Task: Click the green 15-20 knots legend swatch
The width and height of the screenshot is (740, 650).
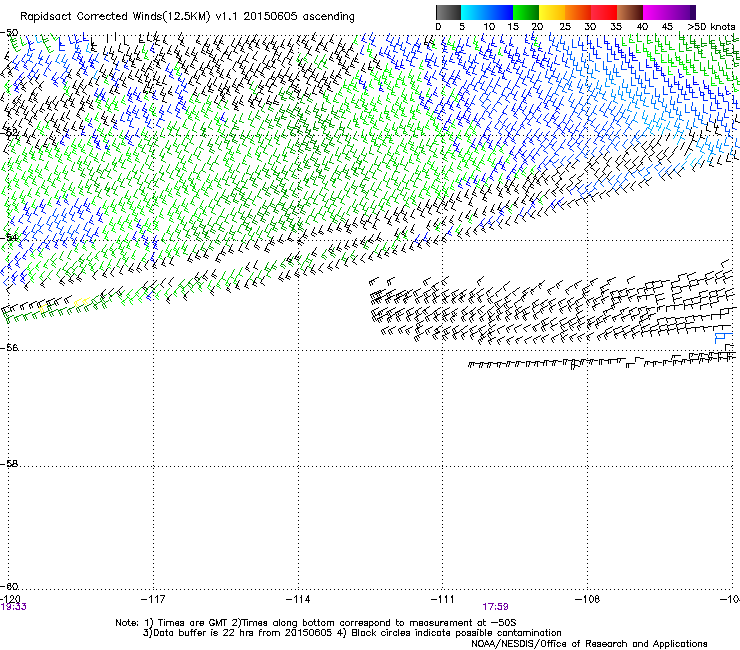Action: pos(526,12)
